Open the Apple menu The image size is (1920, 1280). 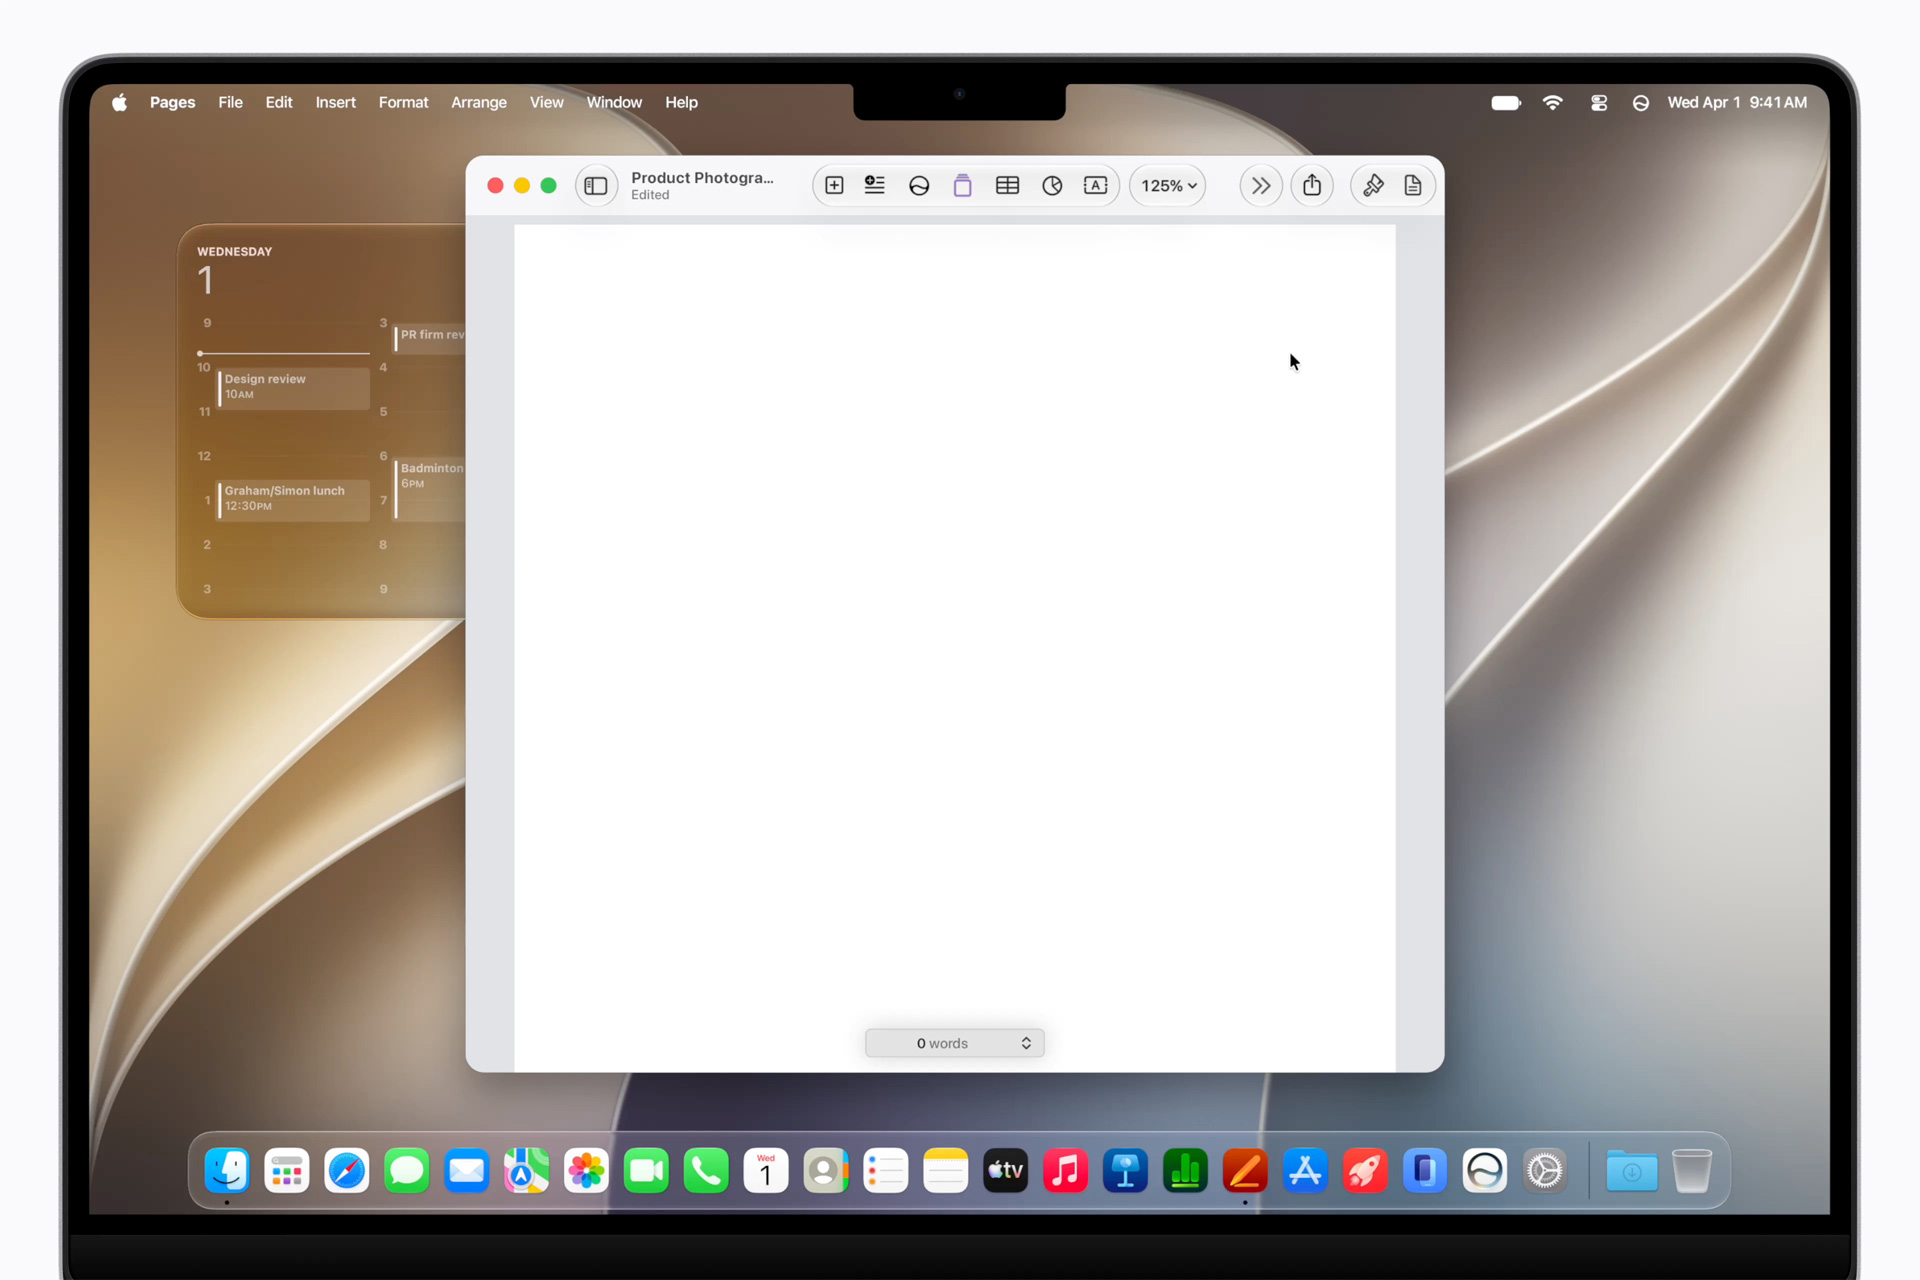click(x=119, y=102)
